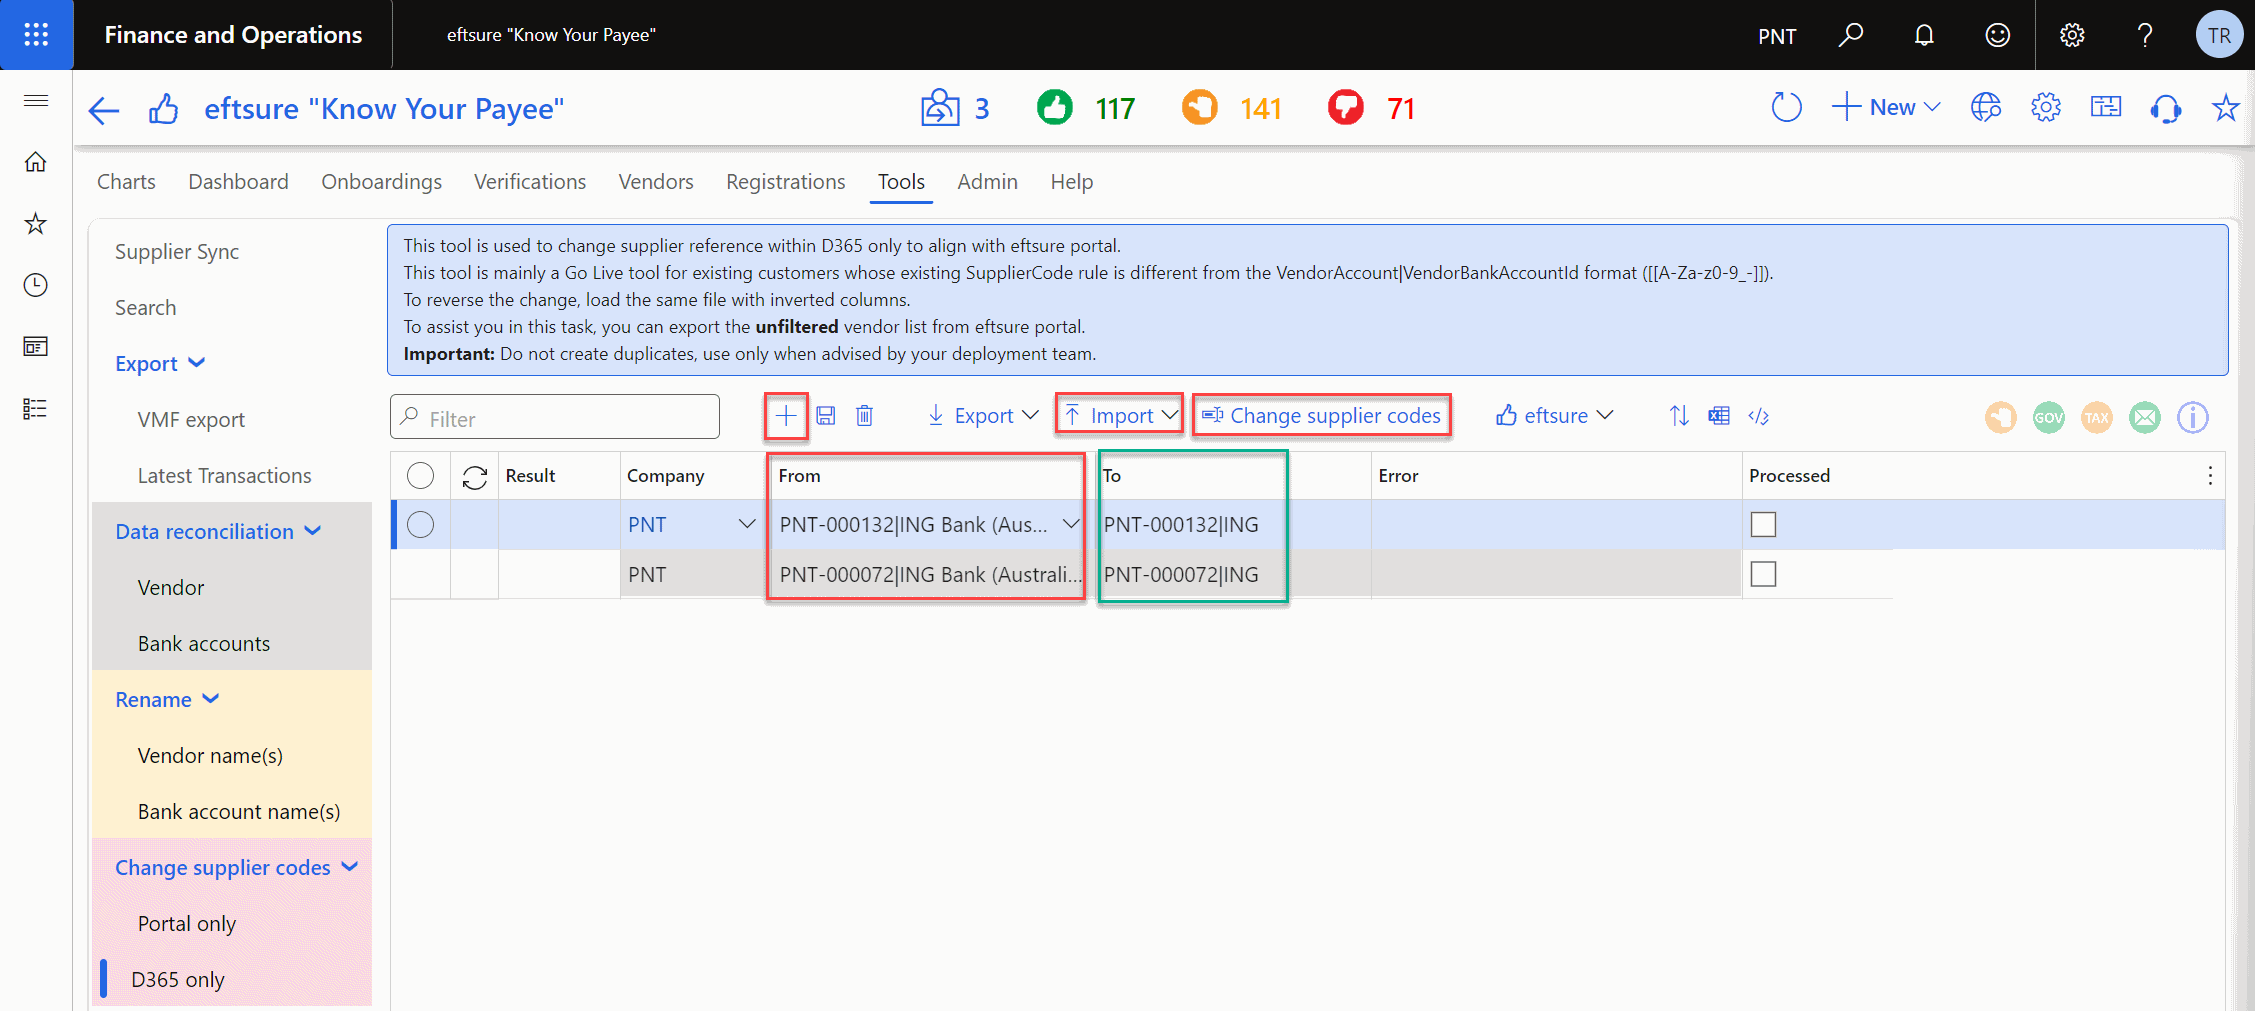Image resolution: width=2255 pixels, height=1011 pixels.
Task: Switch to the Onboardings tab
Action: click(381, 182)
